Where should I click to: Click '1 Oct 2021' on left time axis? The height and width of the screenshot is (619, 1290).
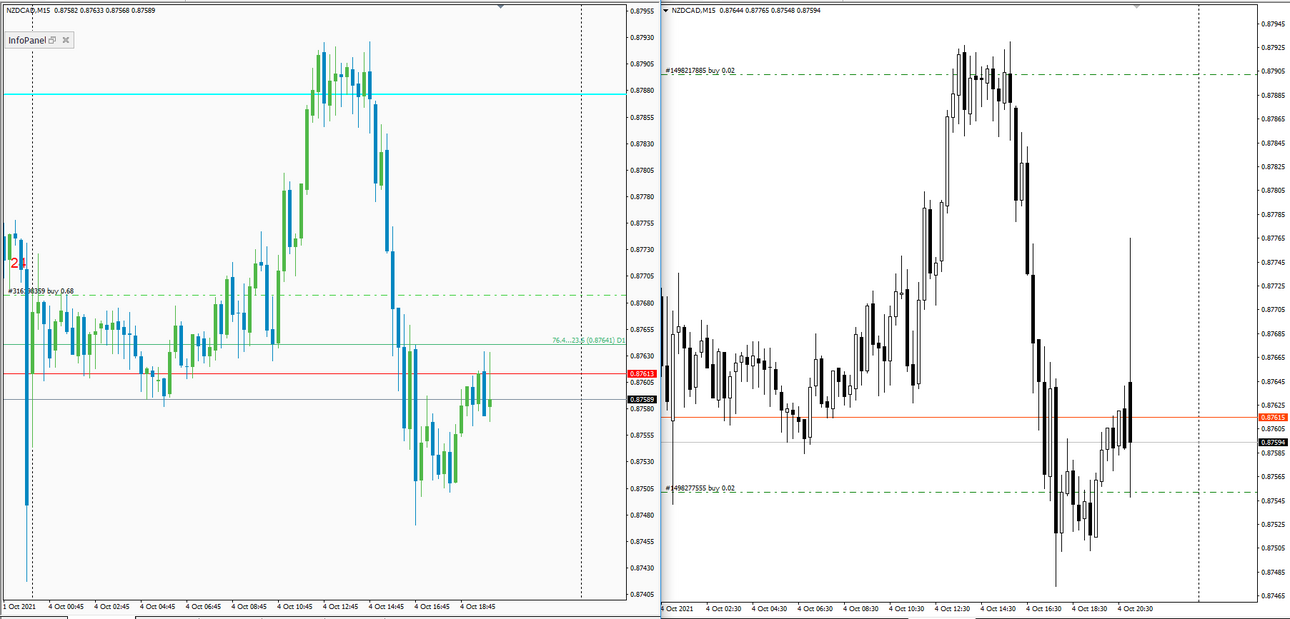point(20,606)
